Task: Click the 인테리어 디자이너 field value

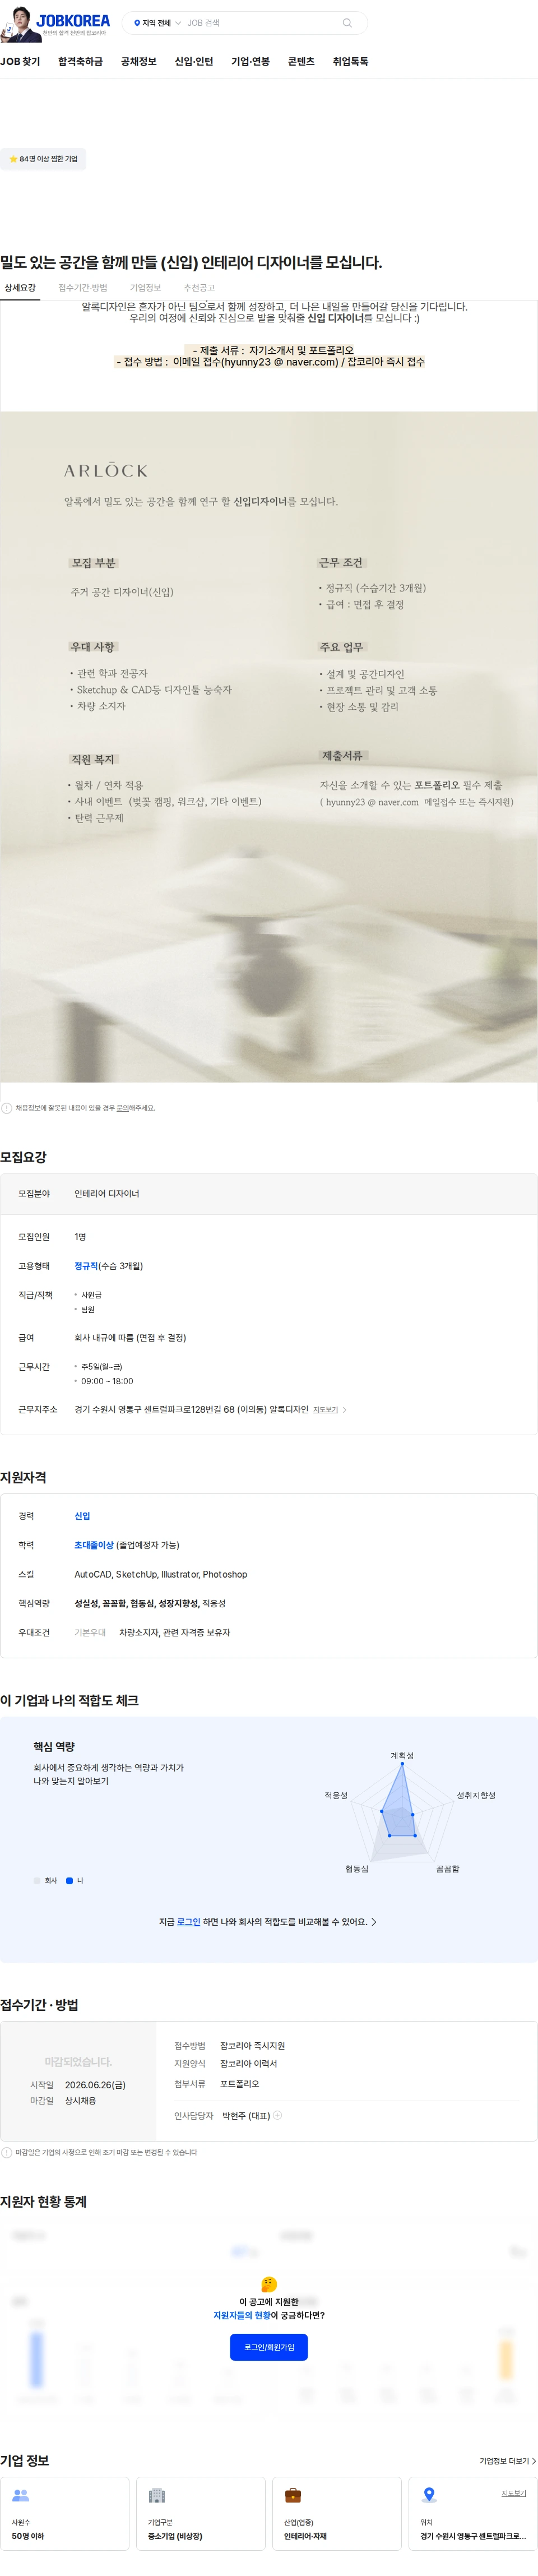Action: 107,1193
